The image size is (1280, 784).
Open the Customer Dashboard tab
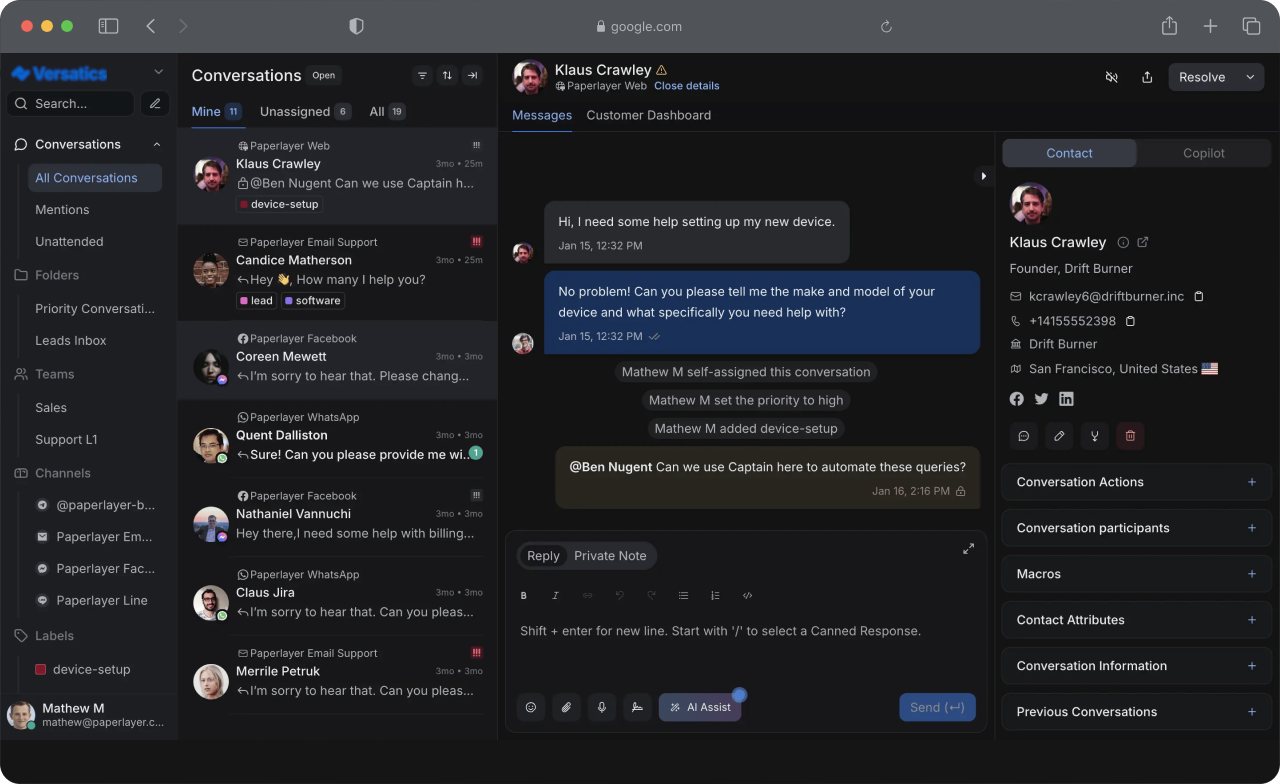pos(649,115)
